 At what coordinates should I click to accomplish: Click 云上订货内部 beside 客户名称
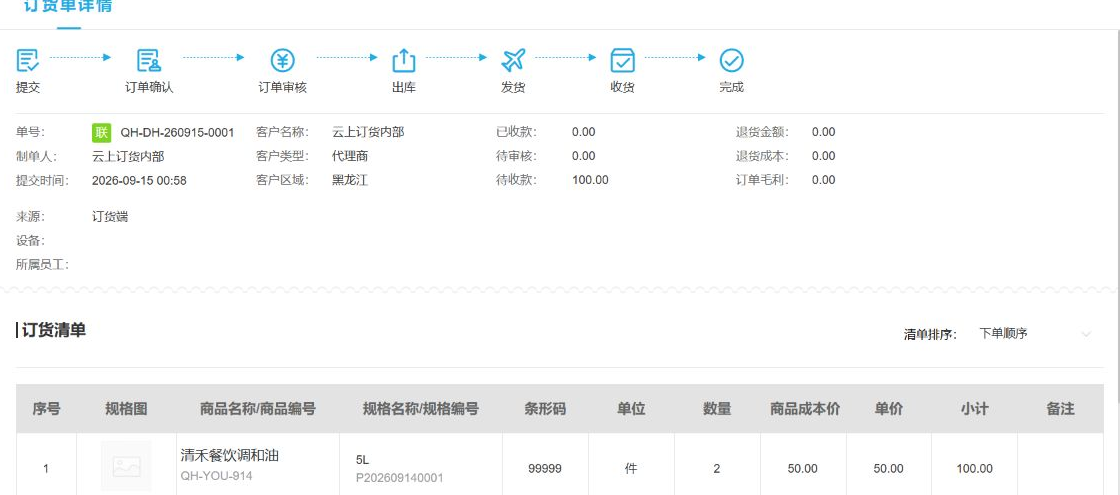[368, 132]
